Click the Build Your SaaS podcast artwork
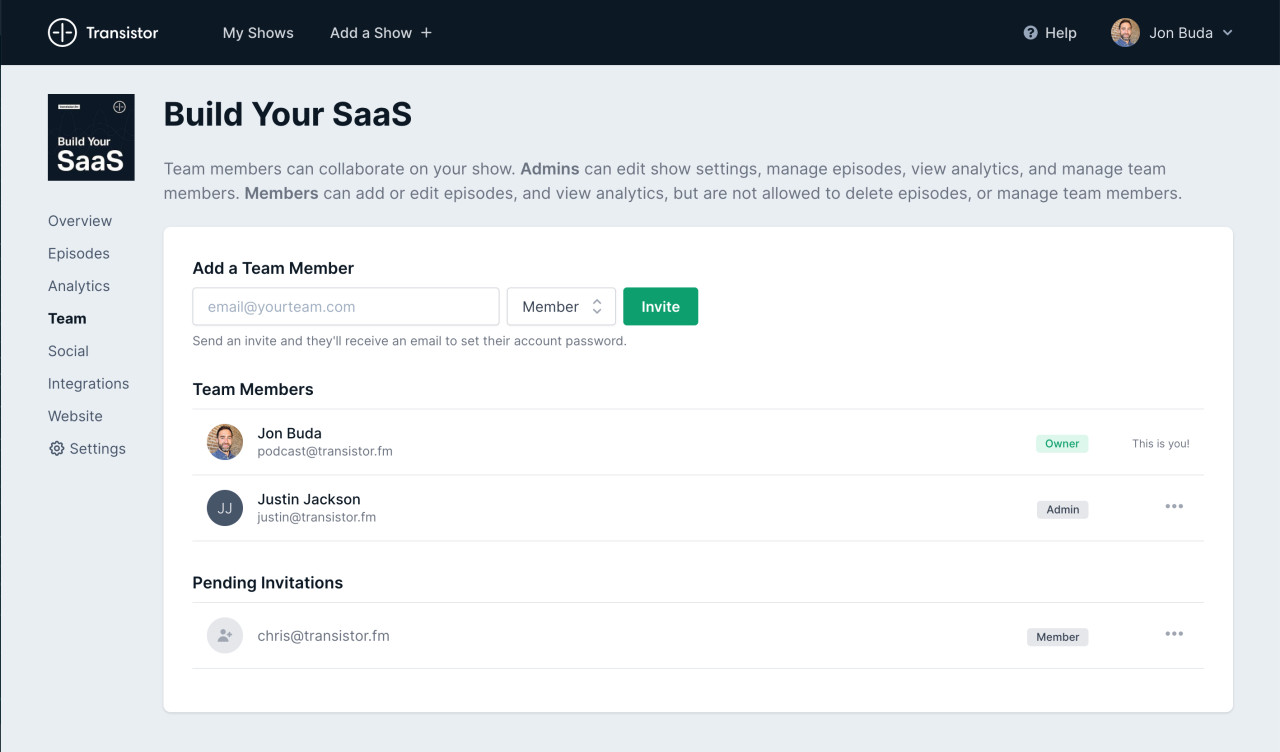Viewport: 1280px width, 752px height. 91,137
